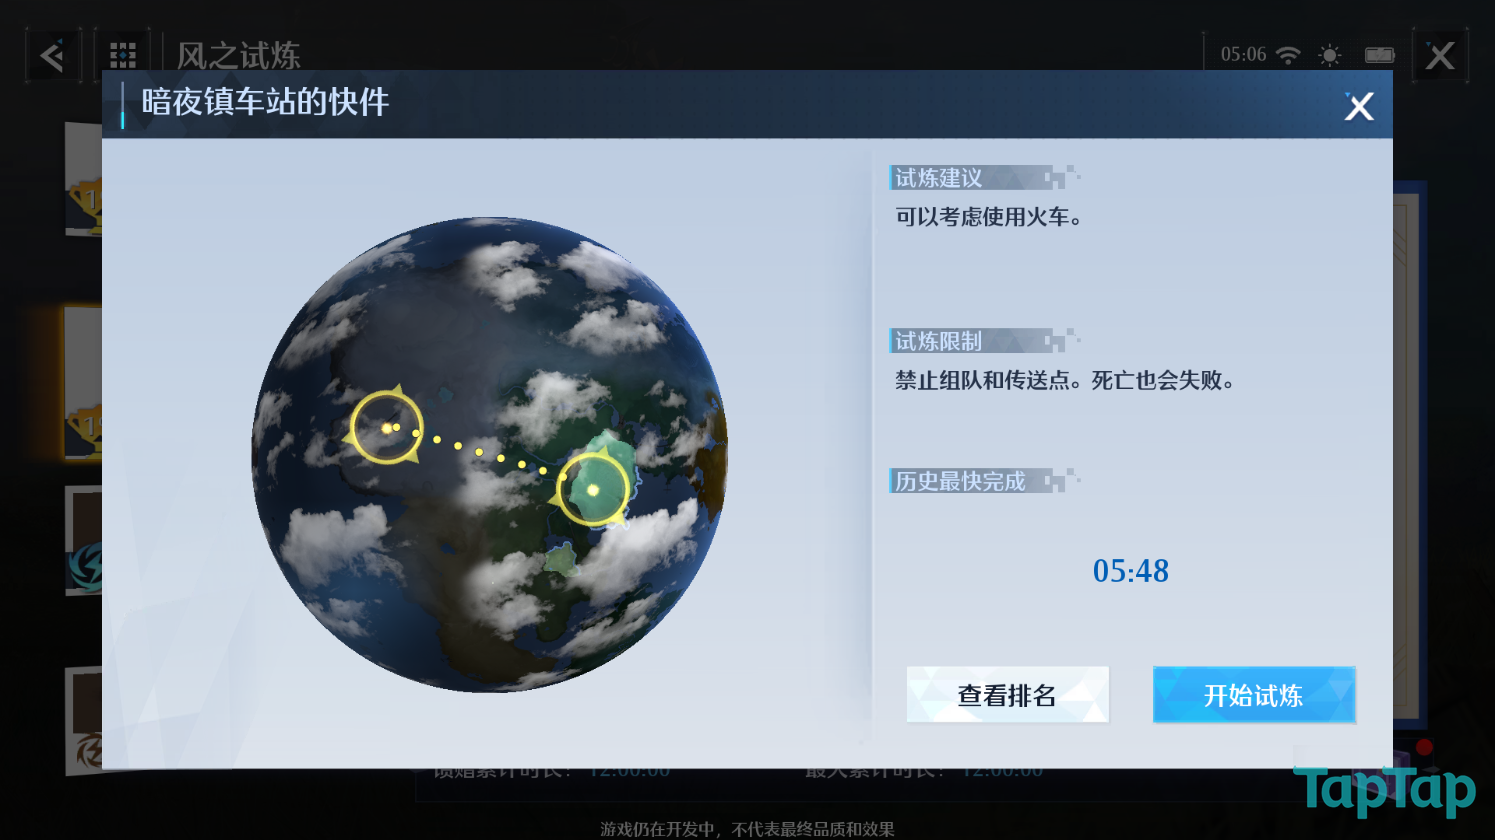Click the wifi signal icon
The width and height of the screenshot is (1495, 840).
[x=1288, y=55]
